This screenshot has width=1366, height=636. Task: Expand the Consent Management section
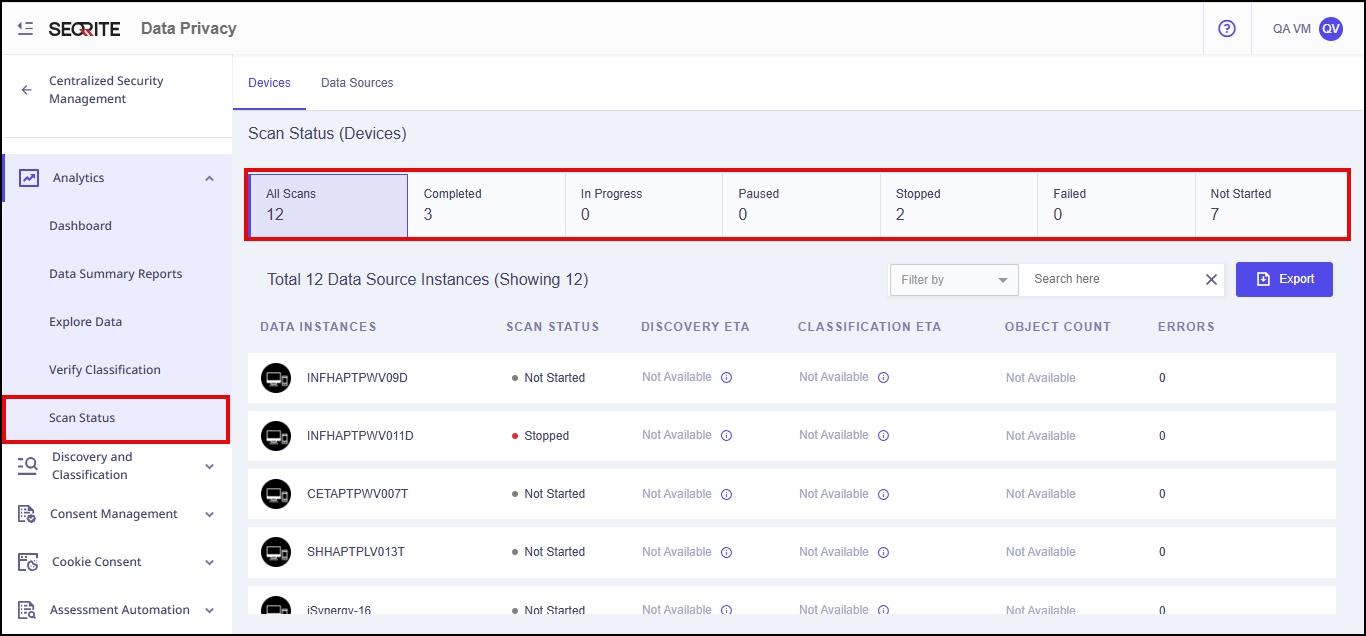point(209,514)
